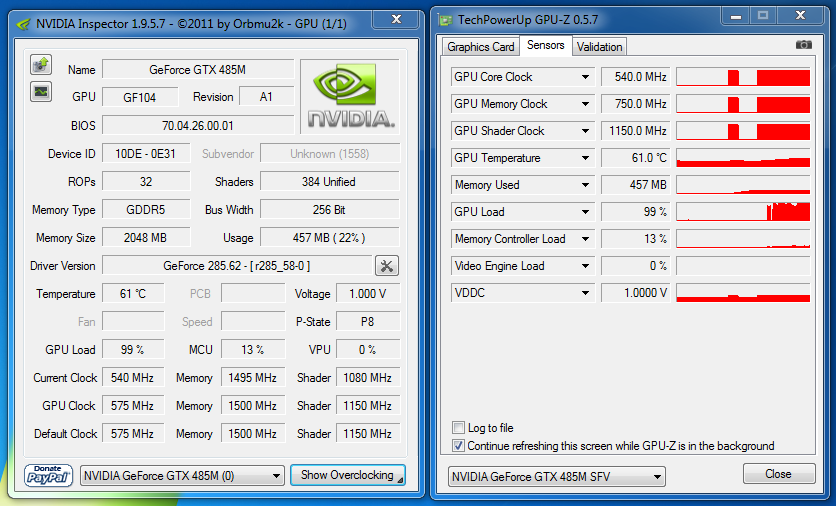Click the Subvendor field Unknown (1558)
This screenshot has height=506, width=836.
(x=329, y=154)
